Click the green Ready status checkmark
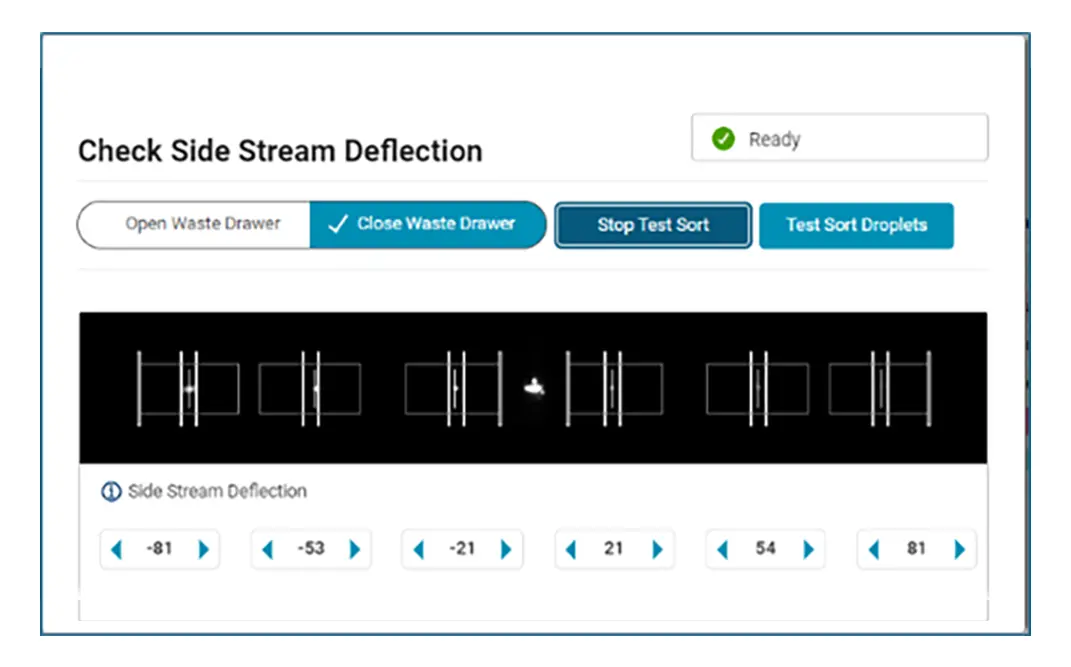Viewport: 1071px width, 667px height. coord(723,139)
